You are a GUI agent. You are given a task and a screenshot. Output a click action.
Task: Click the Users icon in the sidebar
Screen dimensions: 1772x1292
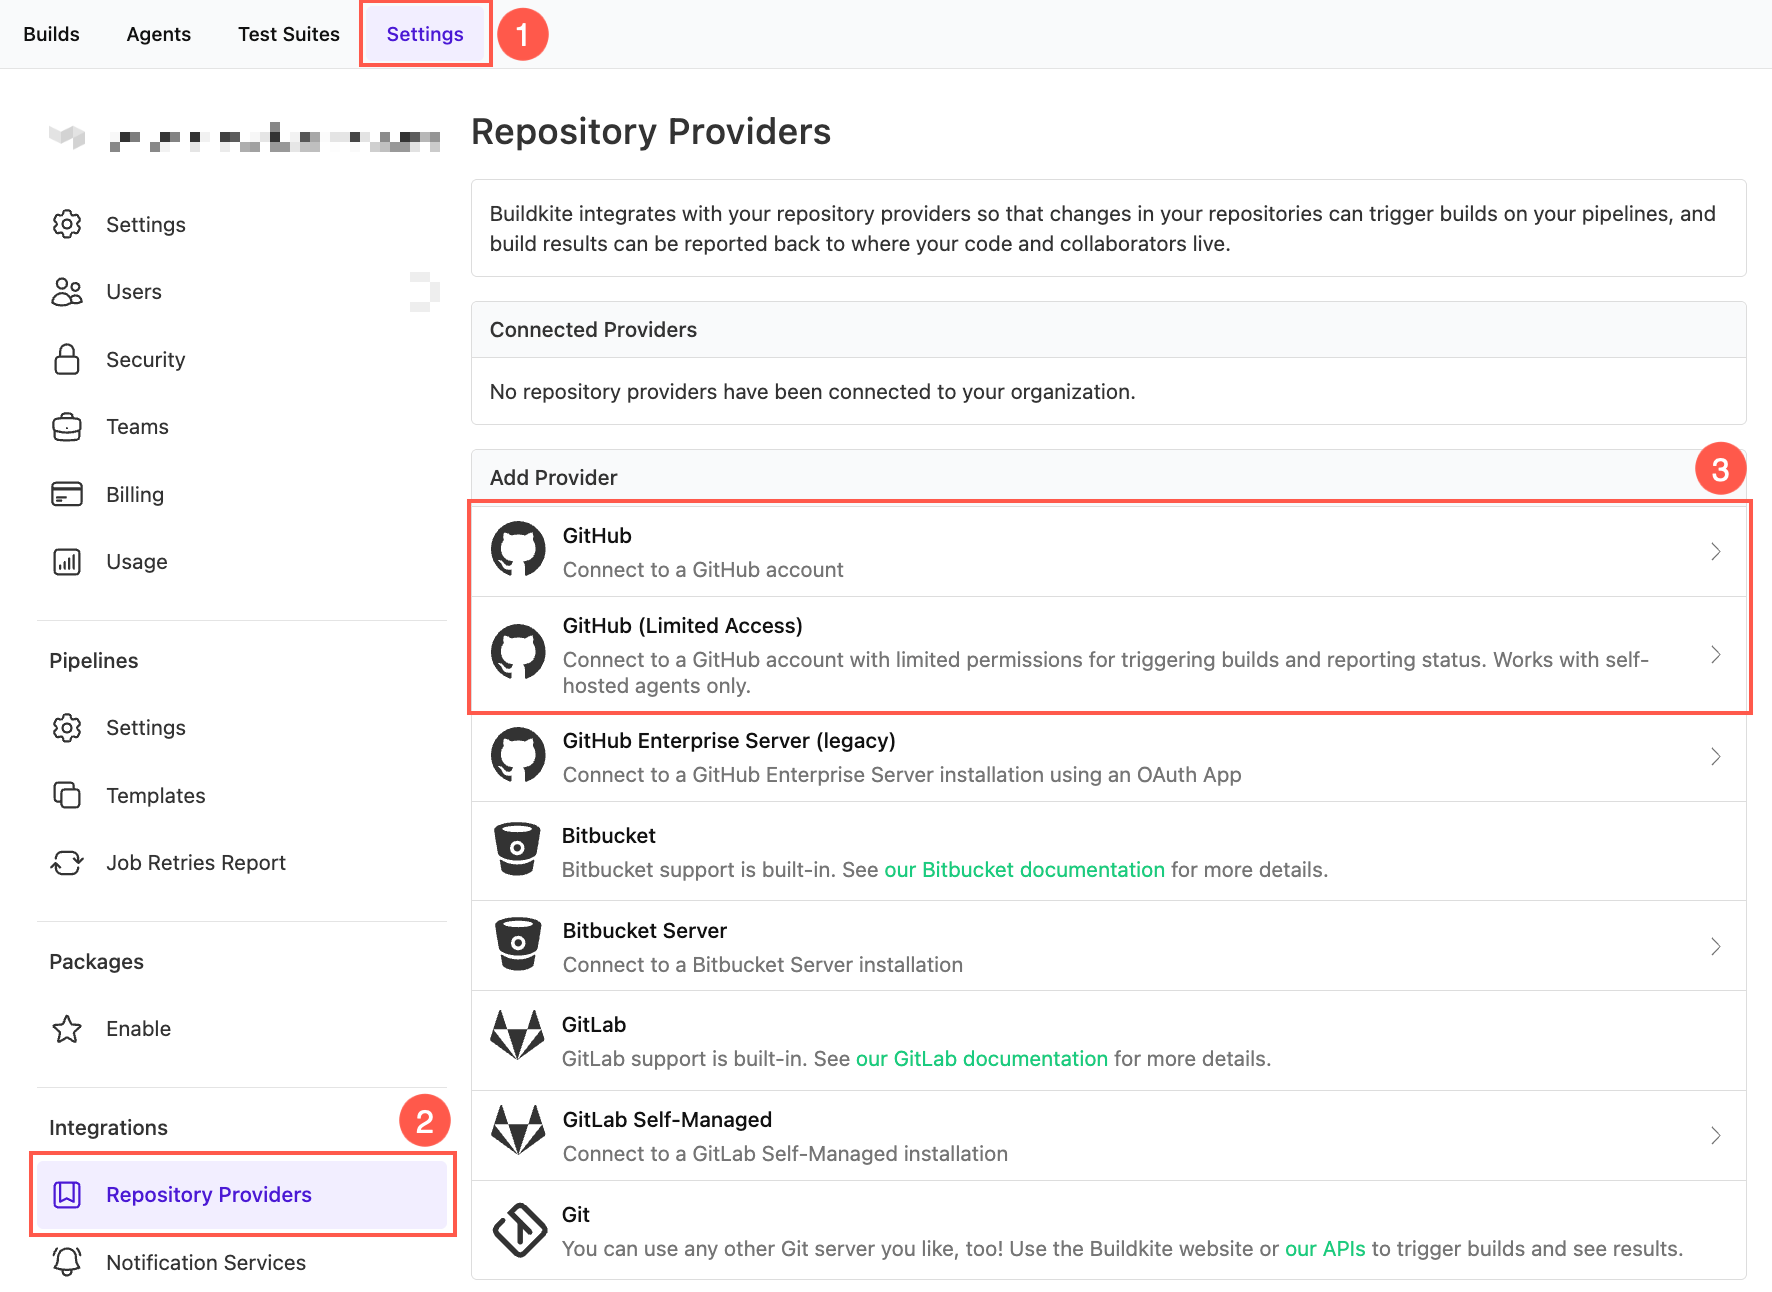[x=66, y=291]
